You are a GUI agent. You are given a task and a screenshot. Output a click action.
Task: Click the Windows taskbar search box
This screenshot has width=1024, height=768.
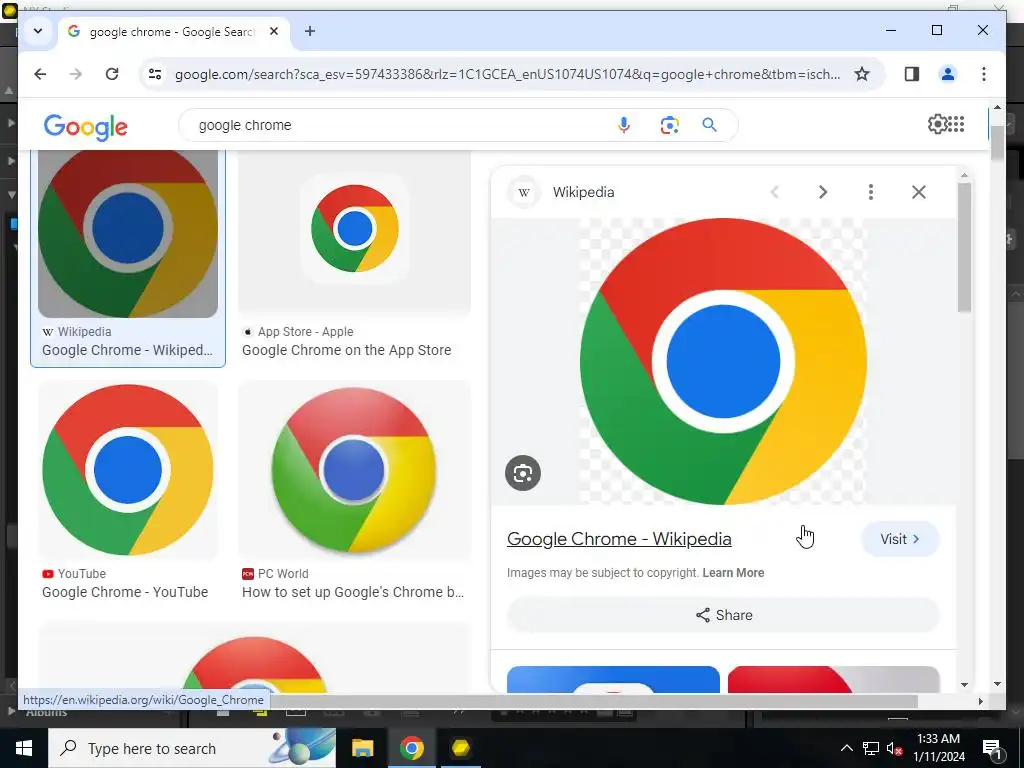point(192,748)
